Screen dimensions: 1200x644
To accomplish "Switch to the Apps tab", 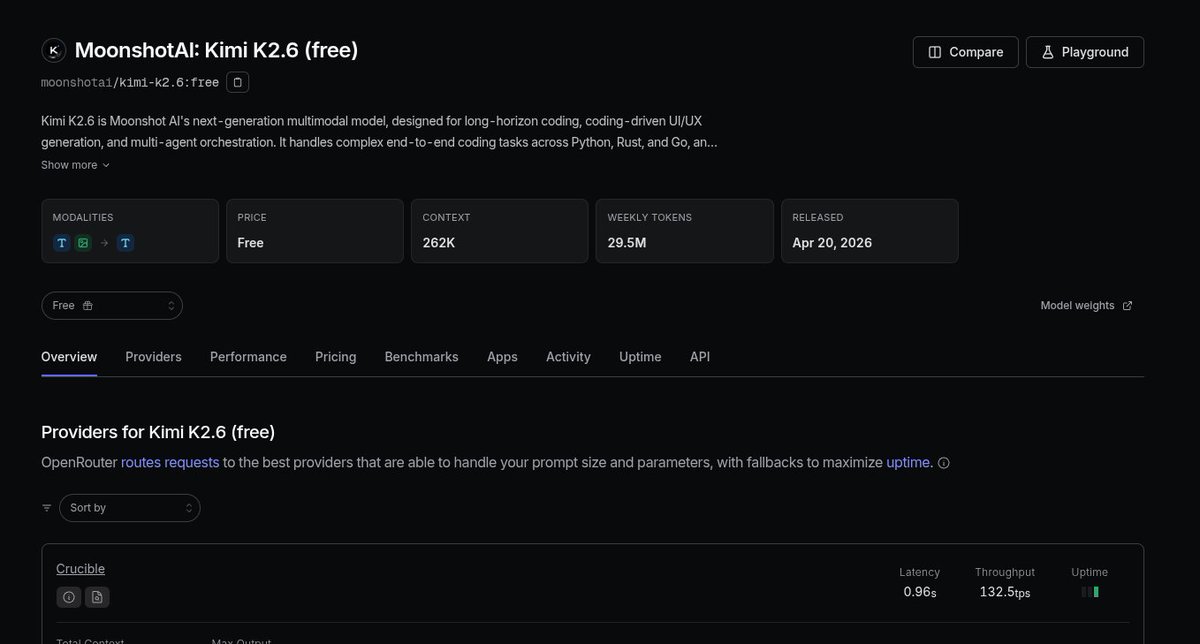I will point(502,357).
